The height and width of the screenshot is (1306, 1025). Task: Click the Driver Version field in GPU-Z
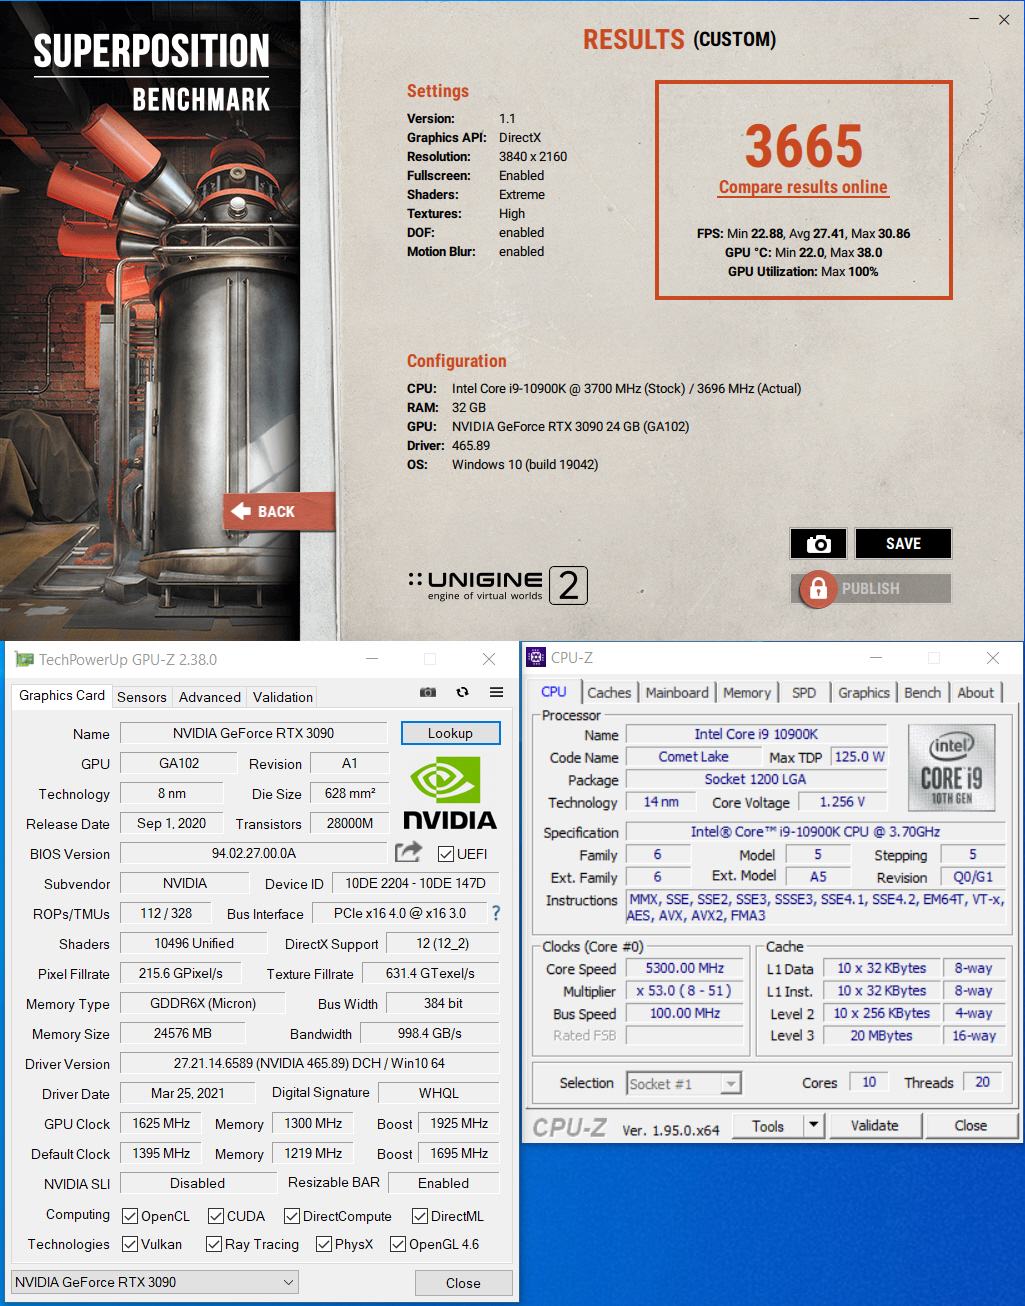click(x=309, y=1063)
